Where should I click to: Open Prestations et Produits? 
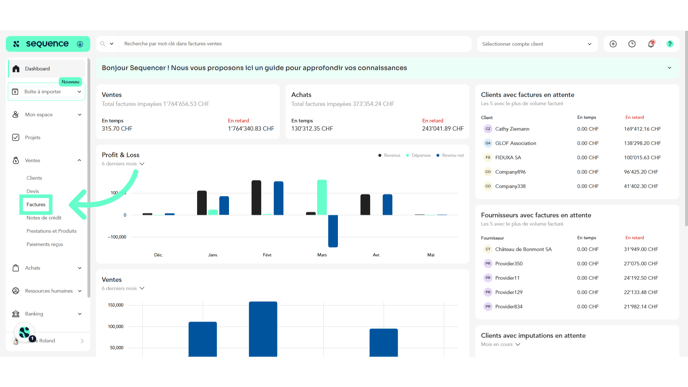coord(51,231)
